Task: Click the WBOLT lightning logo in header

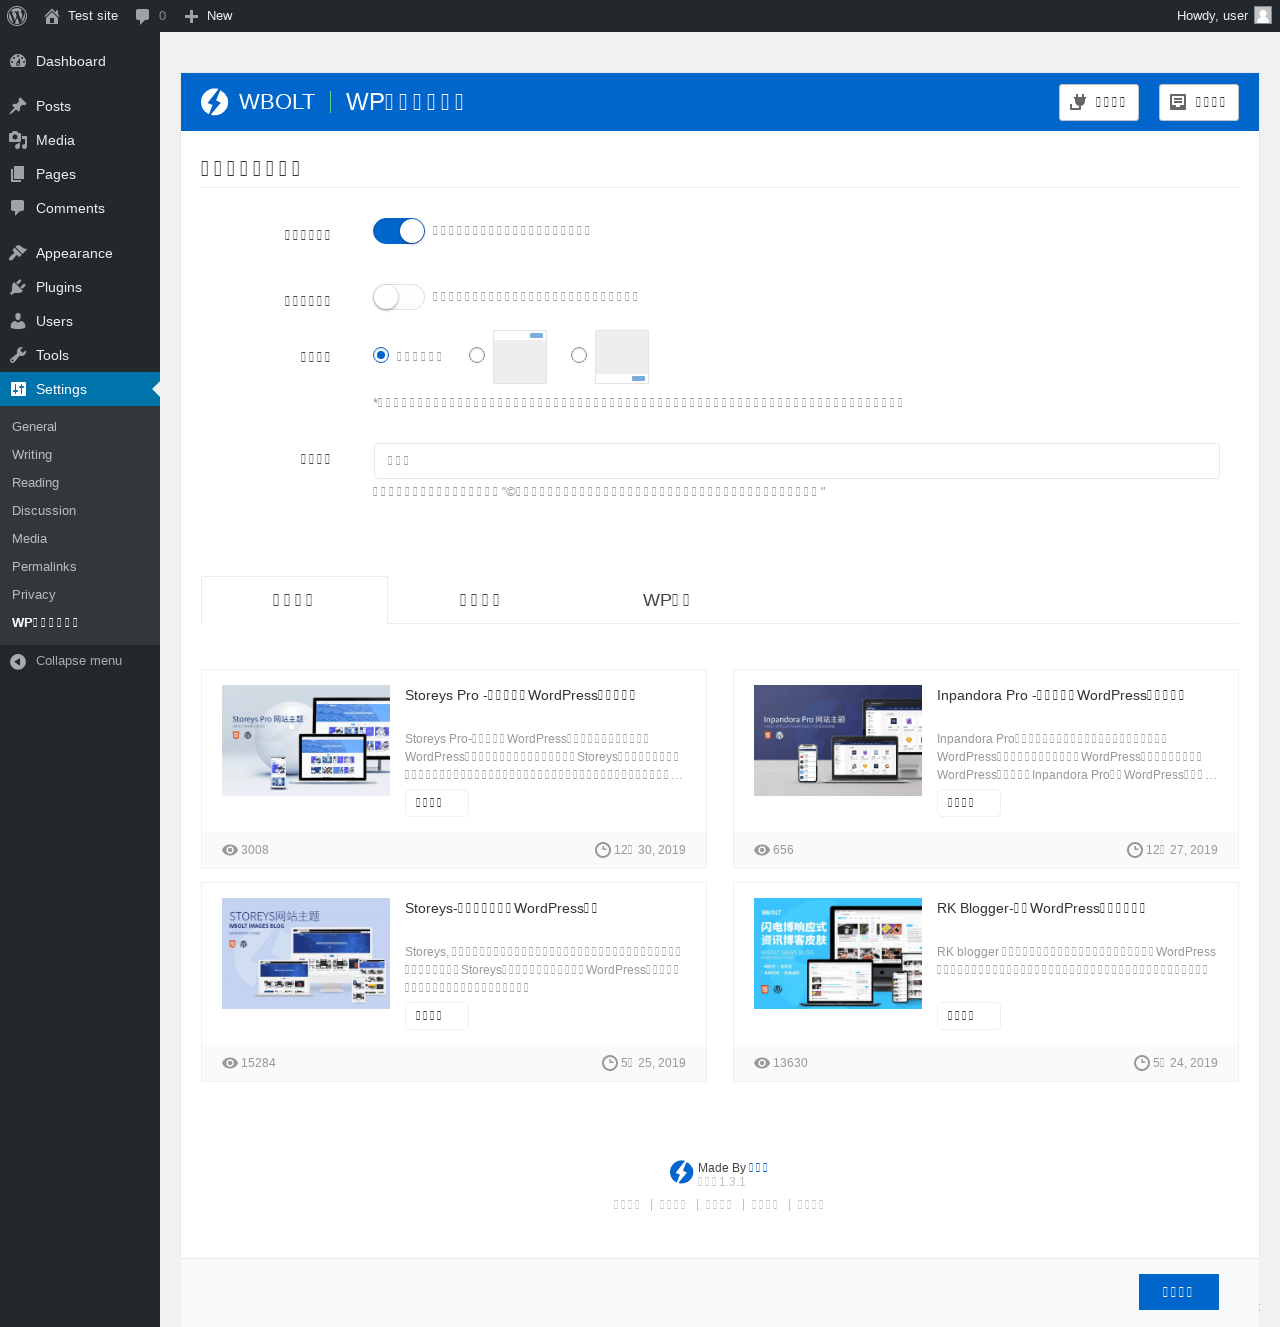Action: [x=214, y=102]
